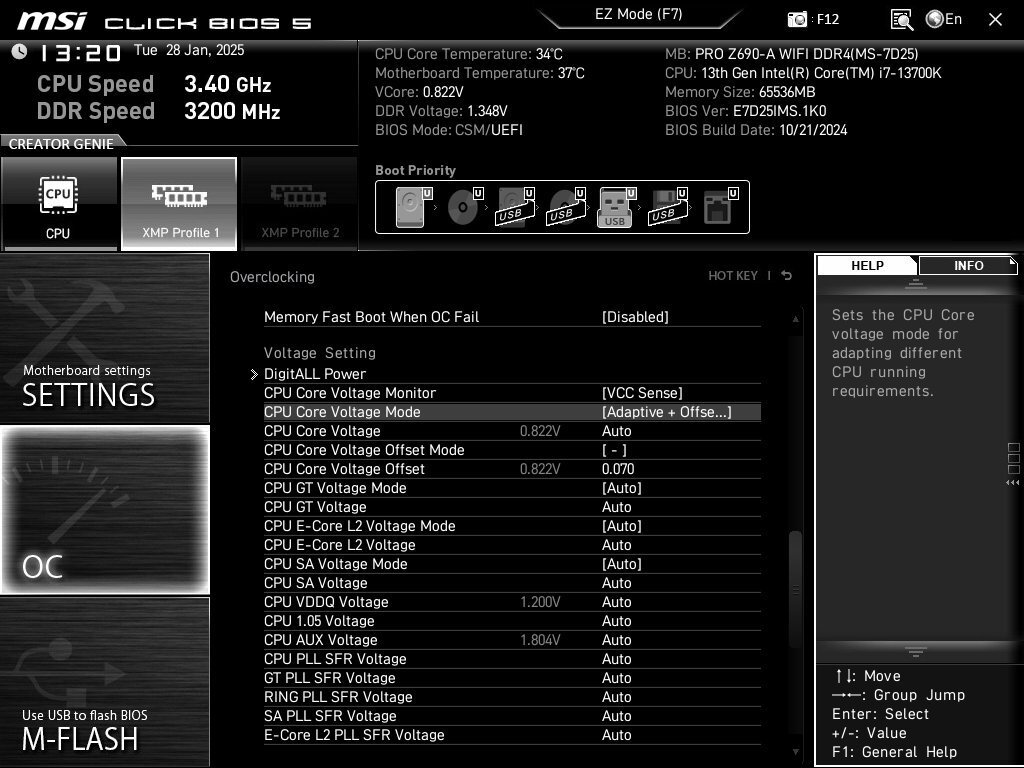Open CPU GT Voltage Mode dropdown
Screen dimensions: 1024x768
click(x=622, y=488)
